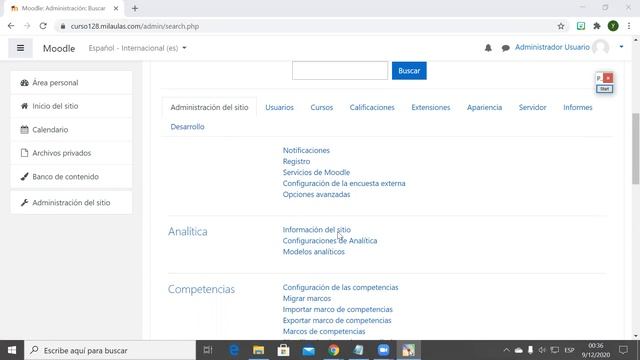Viewport: 640px width, 360px height.
Task: Bookmark this page with star icon
Action: [561, 26]
